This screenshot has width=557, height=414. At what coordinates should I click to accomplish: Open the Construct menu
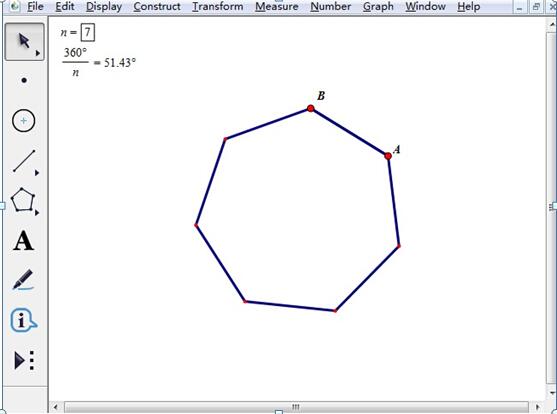pyautogui.click(x=157, y=6)
